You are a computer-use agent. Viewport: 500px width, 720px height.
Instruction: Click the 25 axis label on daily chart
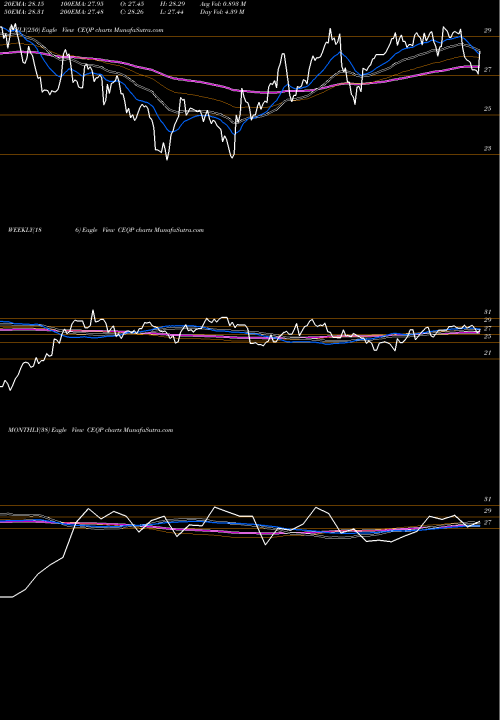(487, 109)
